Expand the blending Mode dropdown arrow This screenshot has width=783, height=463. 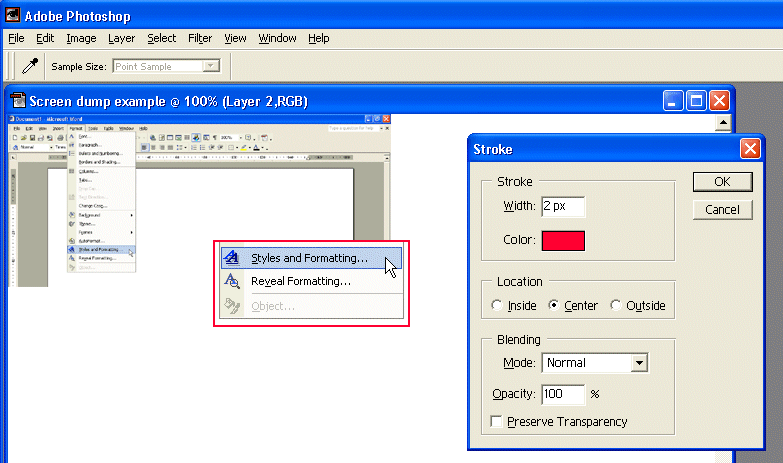coord(639,363)
